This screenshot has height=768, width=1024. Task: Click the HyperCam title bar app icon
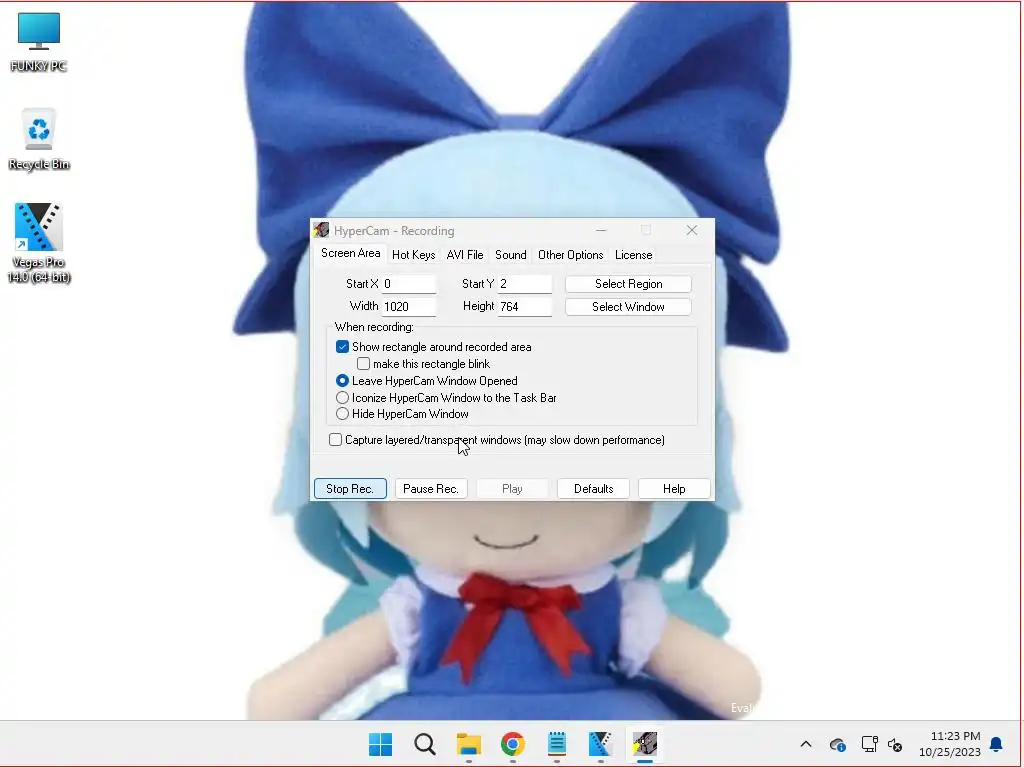tap(321, 231)
